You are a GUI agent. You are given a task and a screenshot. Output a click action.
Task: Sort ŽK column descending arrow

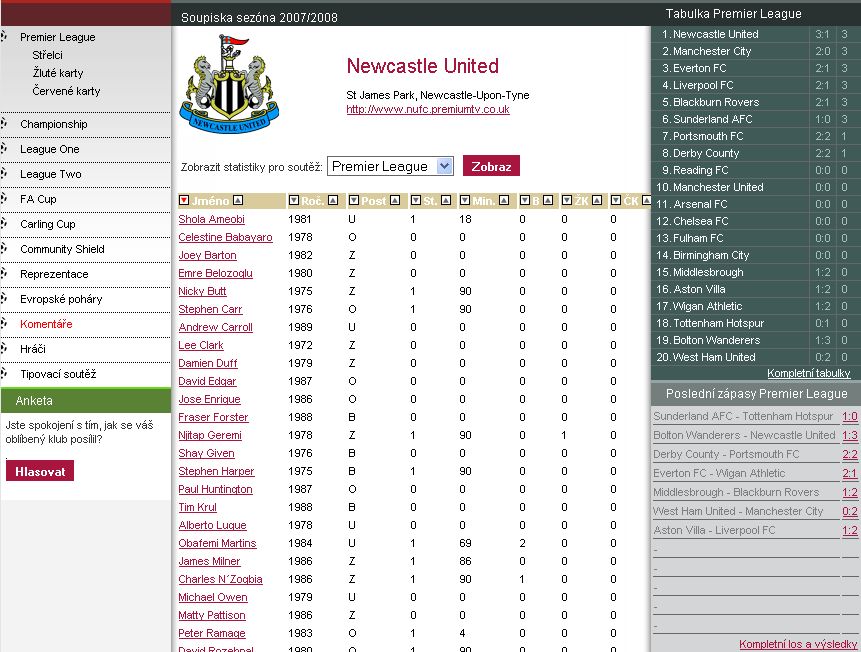pyautogui.click(x=567, y=200)
